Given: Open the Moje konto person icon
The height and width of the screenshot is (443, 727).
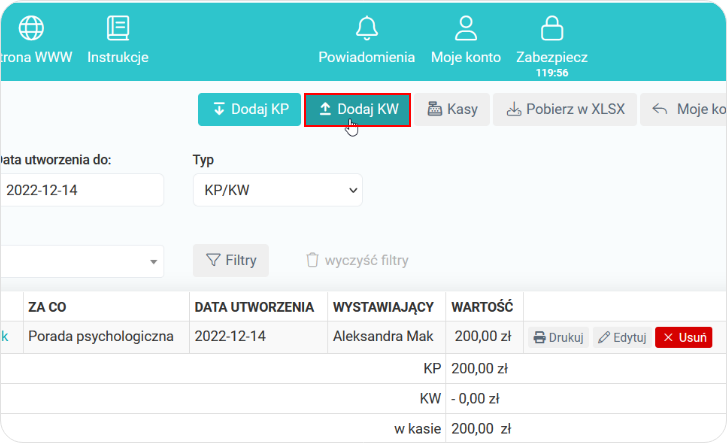Looking at the screenshot, I should pyautogui.click(x=466, y=28).
